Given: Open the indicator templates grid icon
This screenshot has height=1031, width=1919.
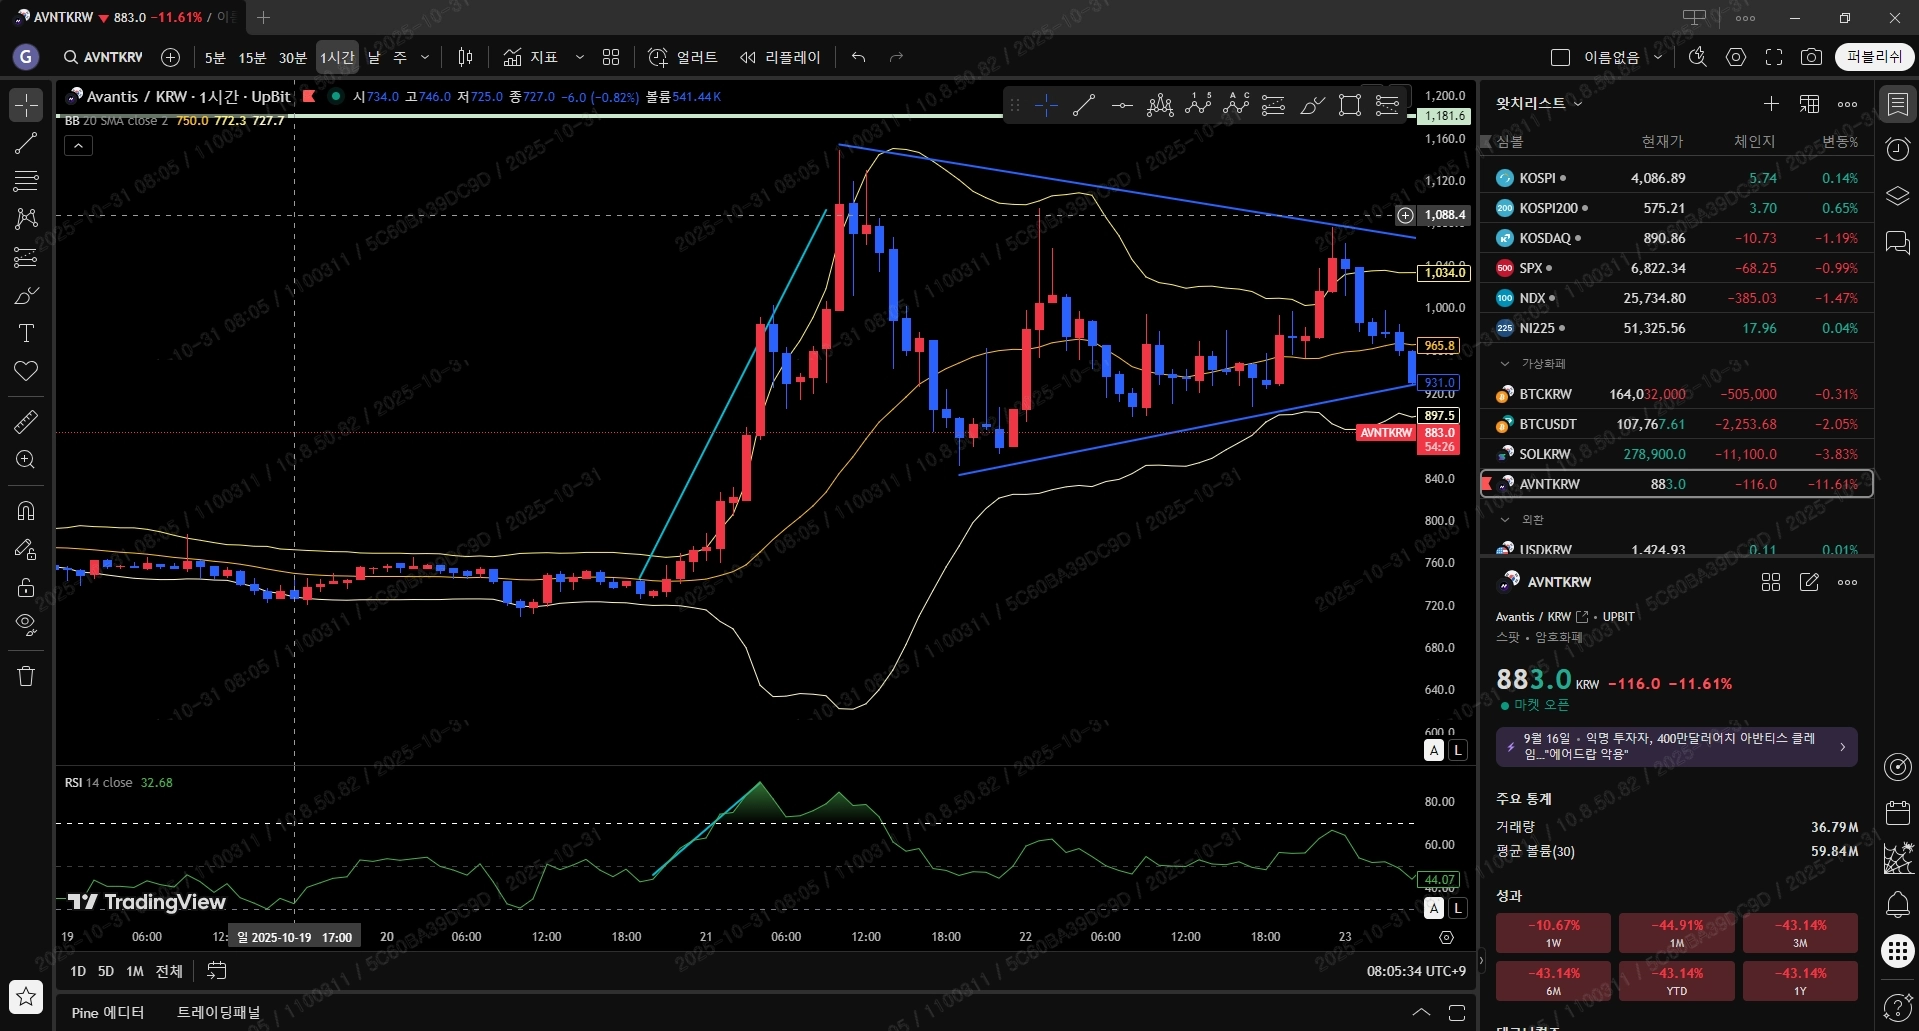Looking at the screenshot, I should point(611,57).
